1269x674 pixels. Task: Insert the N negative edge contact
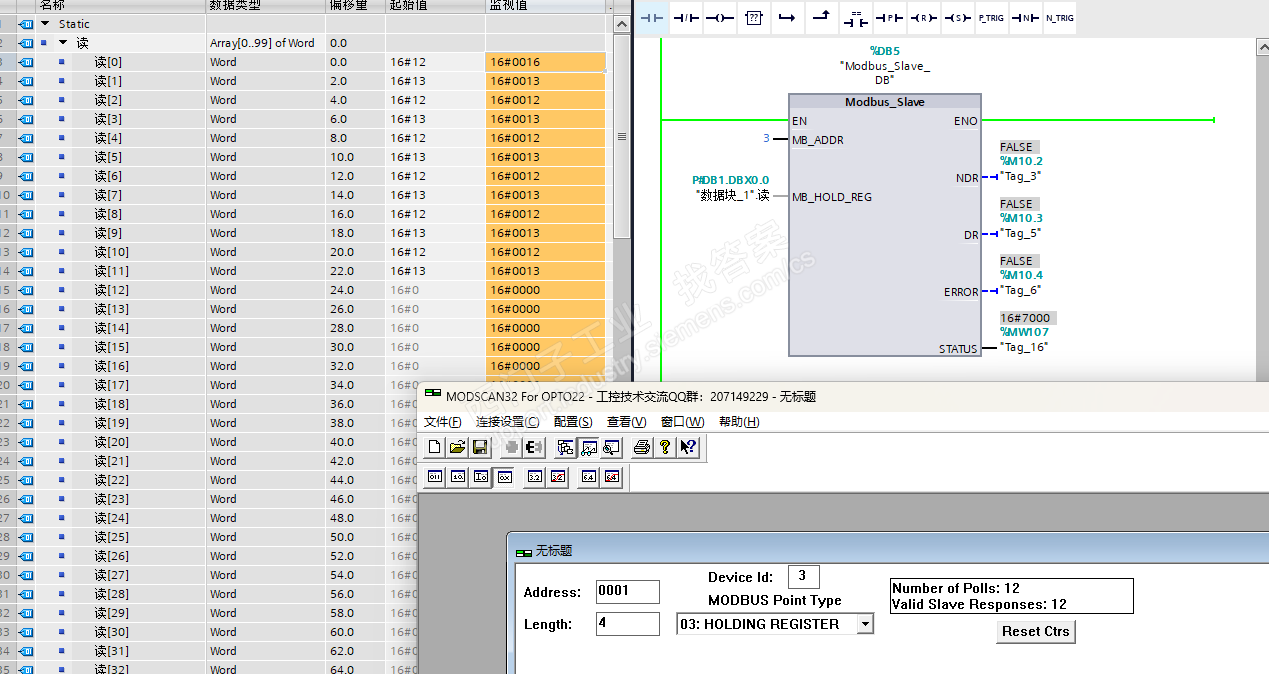(1025, 18)
